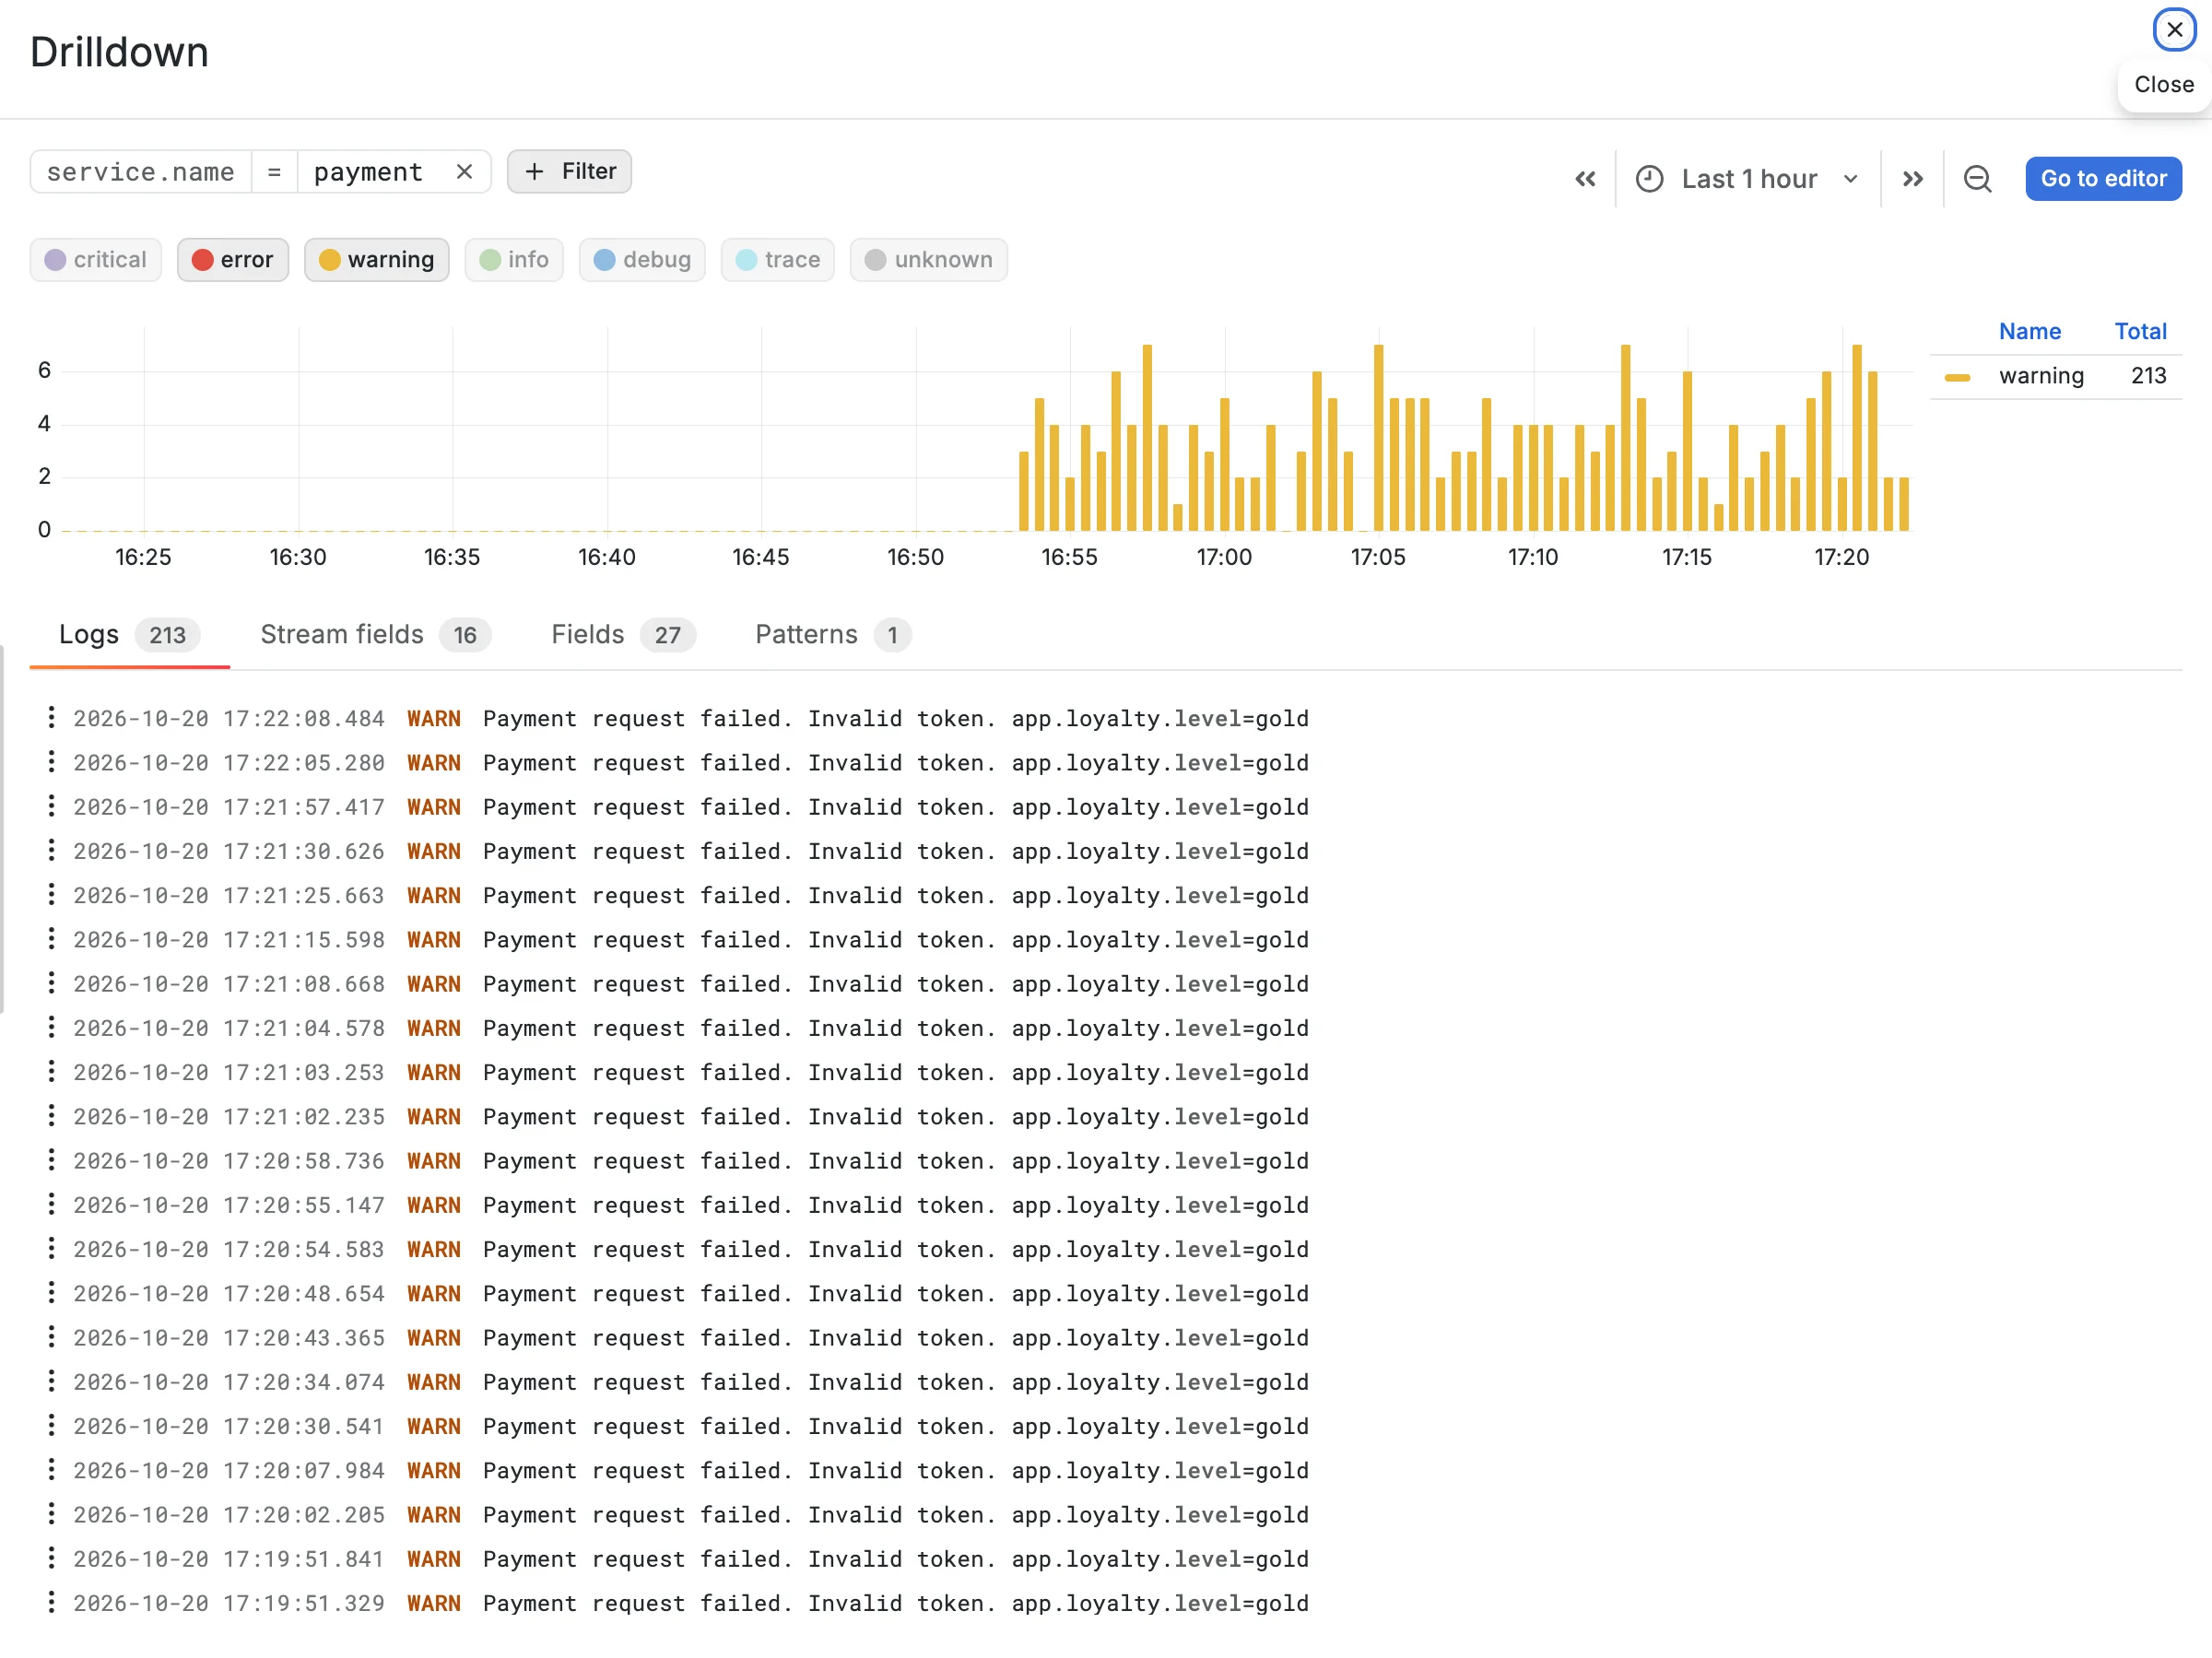Close the Drilldown panel with X icon
Image resolution: width=2212 pixels, height=1658 pixels.
click(x=2173, y=29)
